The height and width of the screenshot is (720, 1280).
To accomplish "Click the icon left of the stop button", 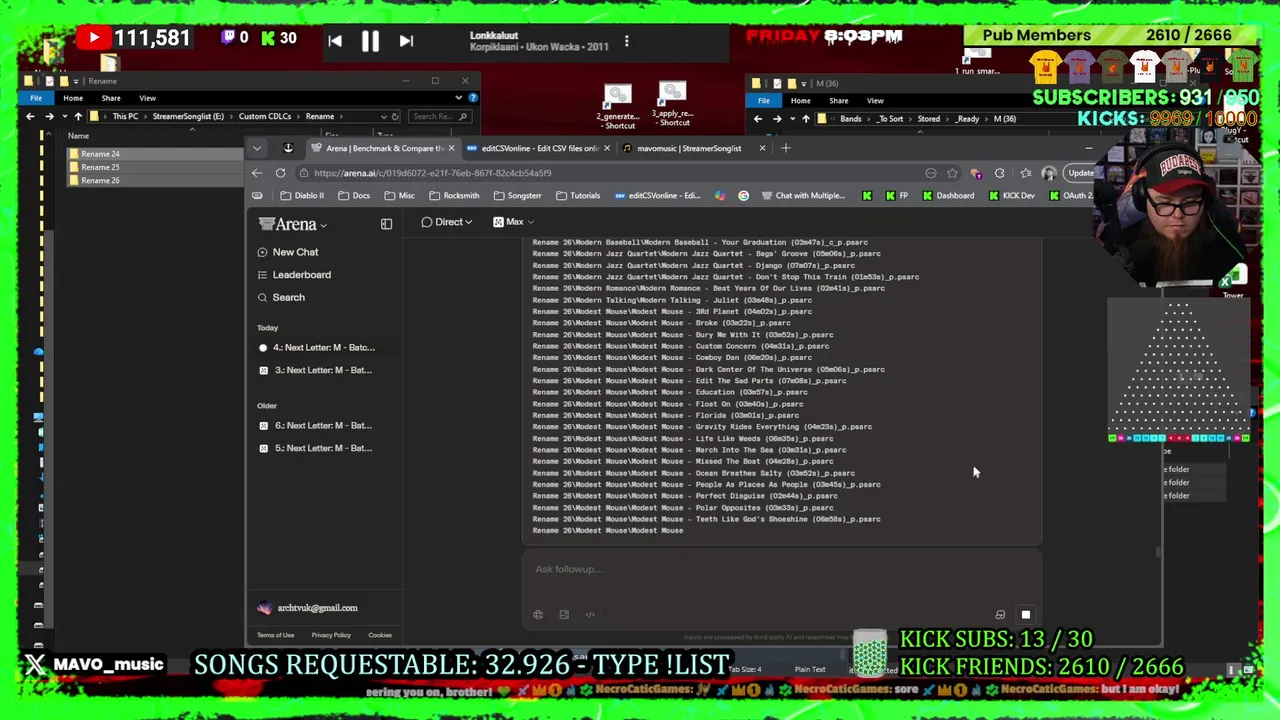I will (x=1000, y=615).
